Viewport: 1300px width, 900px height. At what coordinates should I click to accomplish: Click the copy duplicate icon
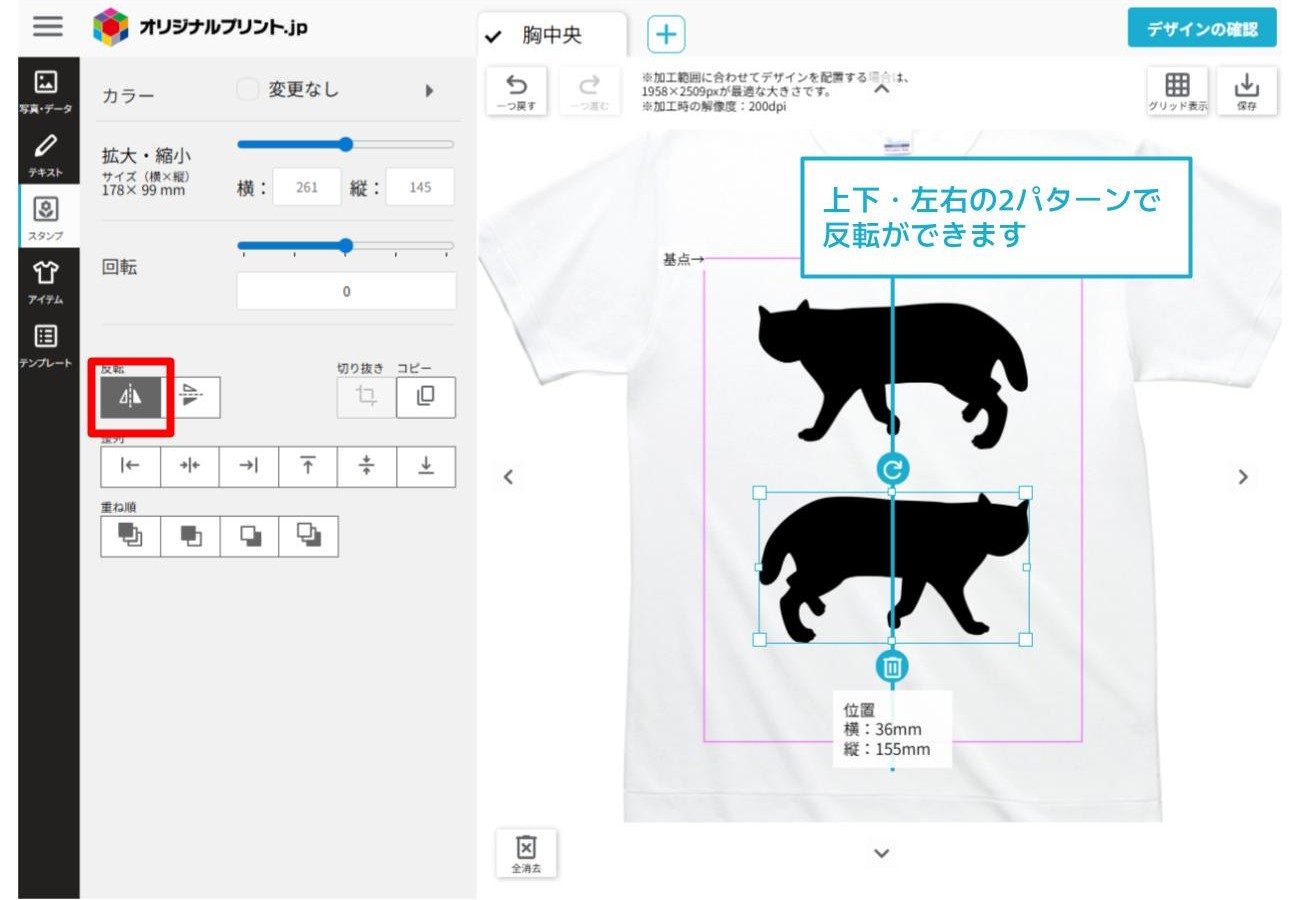point(425,397)
